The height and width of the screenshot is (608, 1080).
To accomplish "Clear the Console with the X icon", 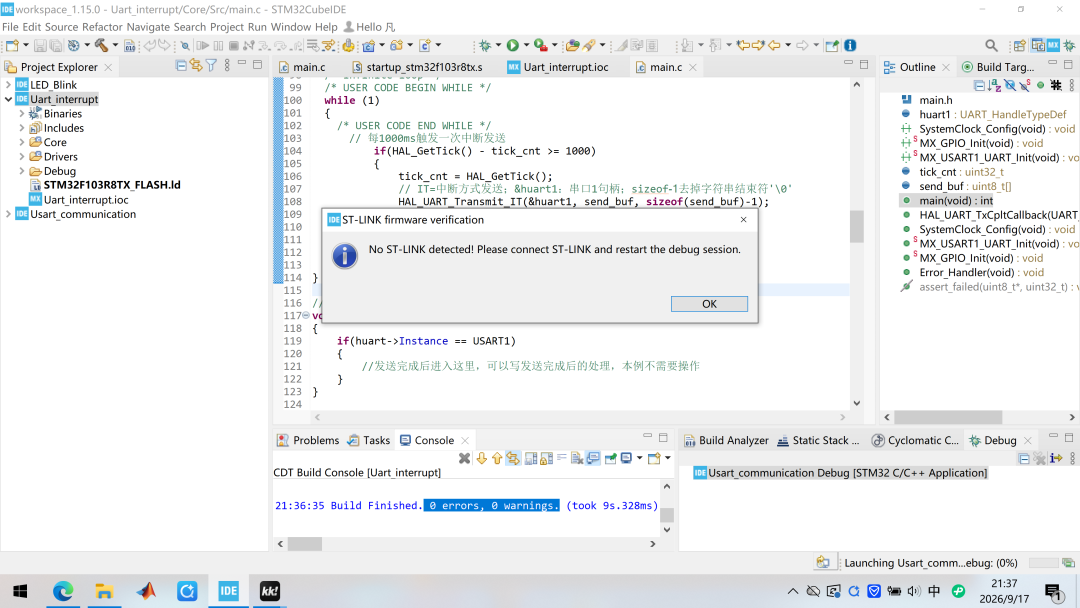I will [x=464, y=458].
